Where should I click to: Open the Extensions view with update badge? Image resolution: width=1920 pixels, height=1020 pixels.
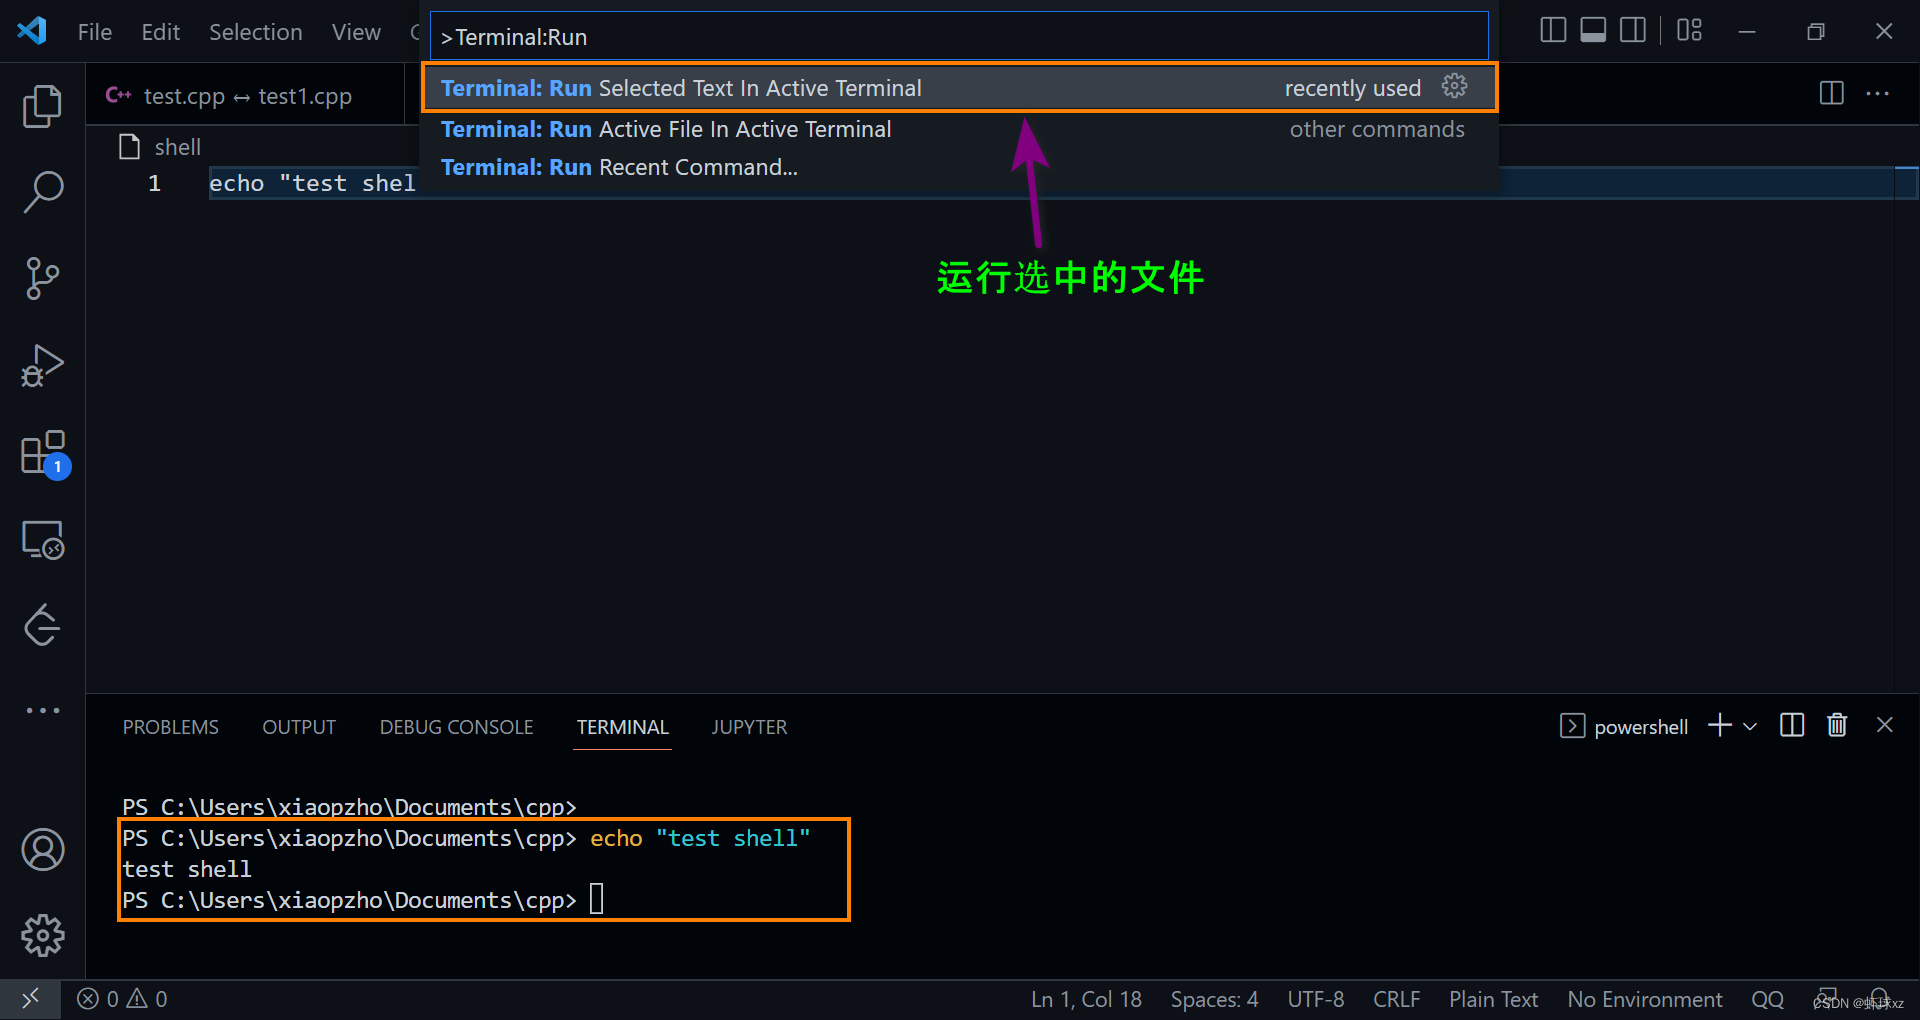pos(44,454)
